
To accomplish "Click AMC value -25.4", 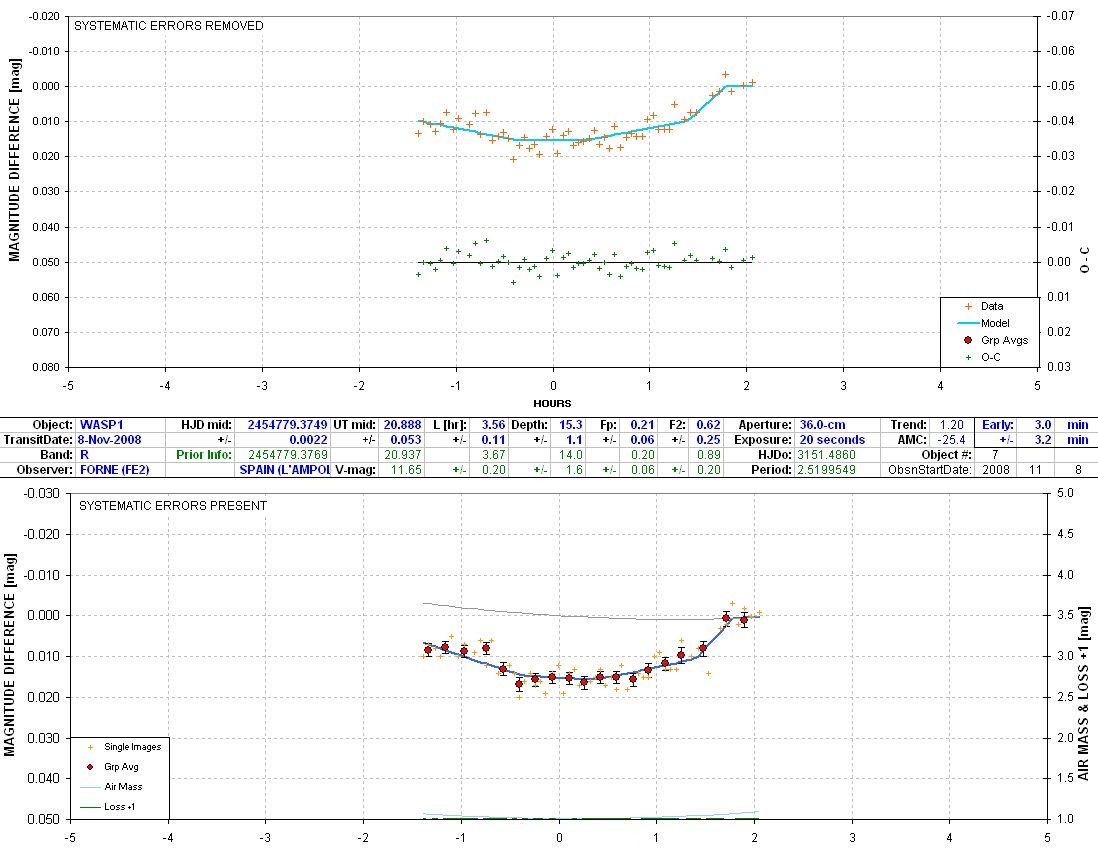I will [x=951, y=440].
